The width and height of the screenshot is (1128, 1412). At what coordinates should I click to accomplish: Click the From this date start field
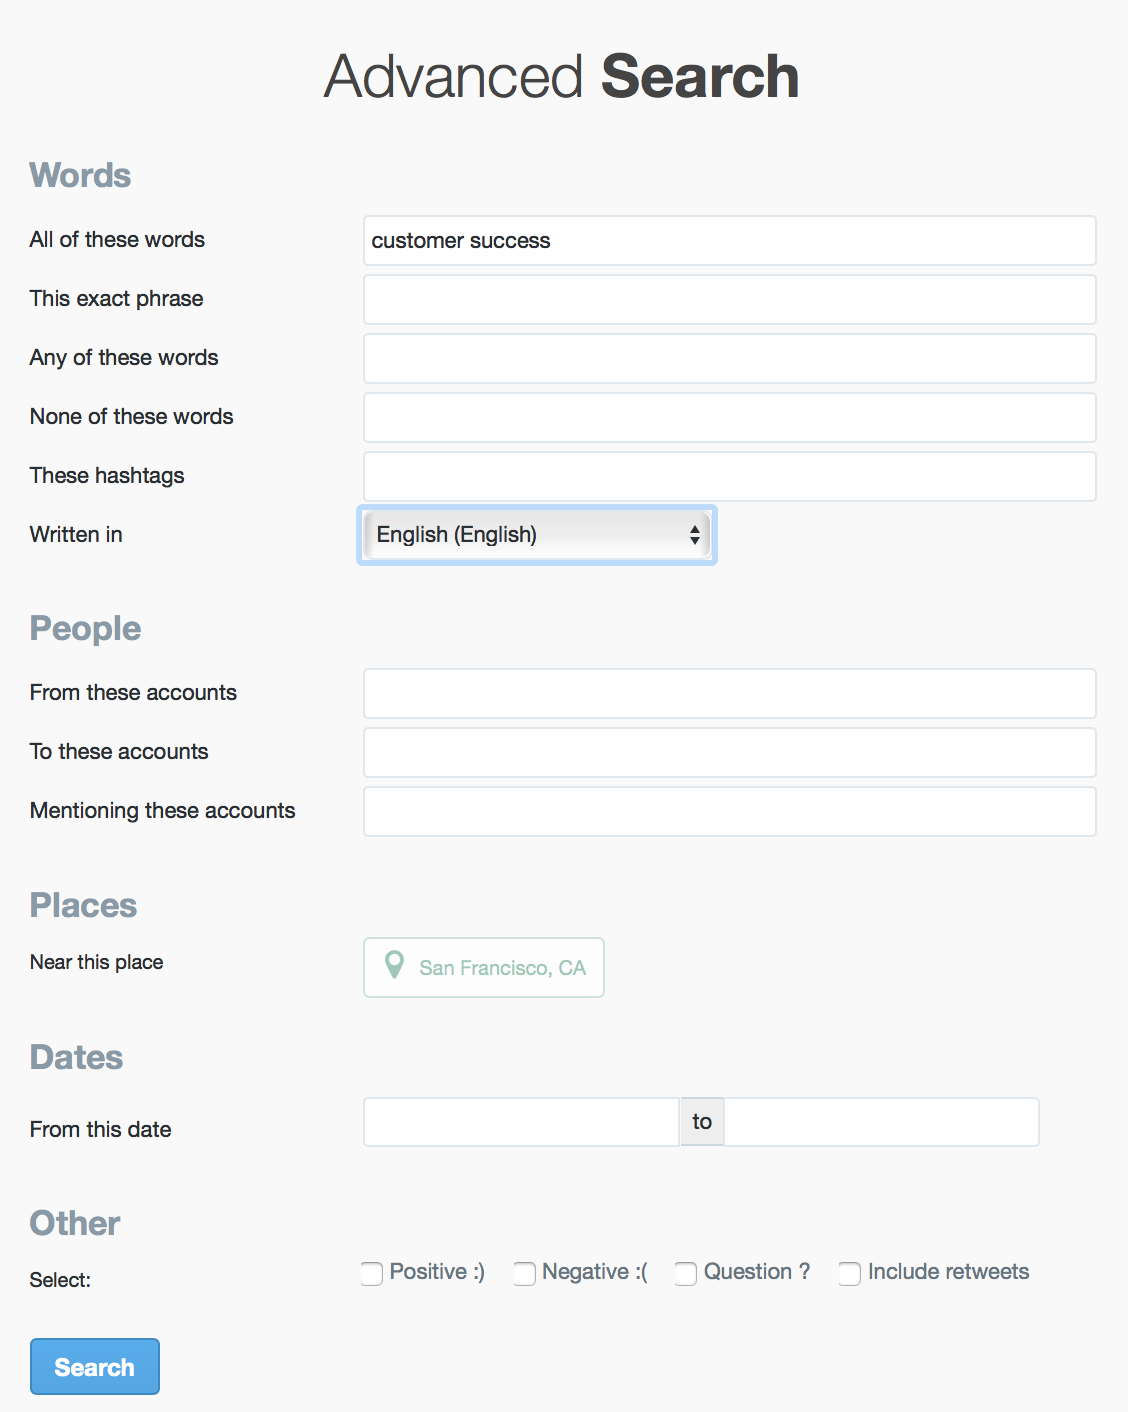(521, 1122)
